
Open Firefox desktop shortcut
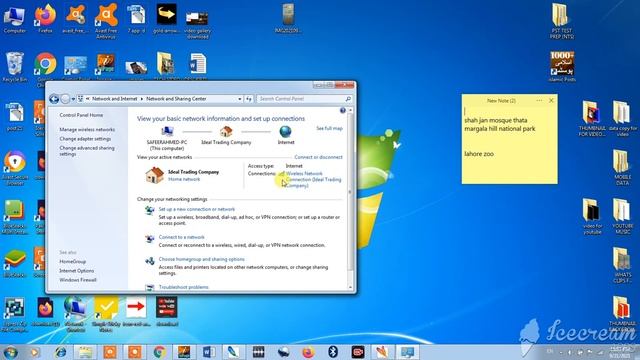[45, 19]
